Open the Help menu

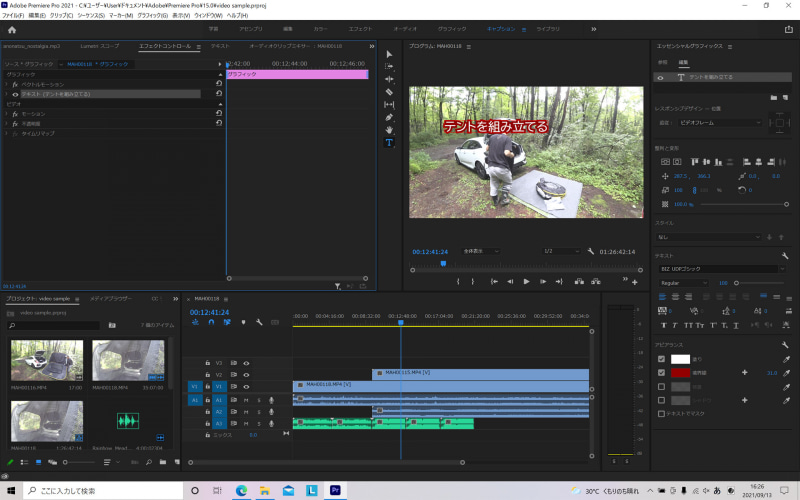pos(237,16)
